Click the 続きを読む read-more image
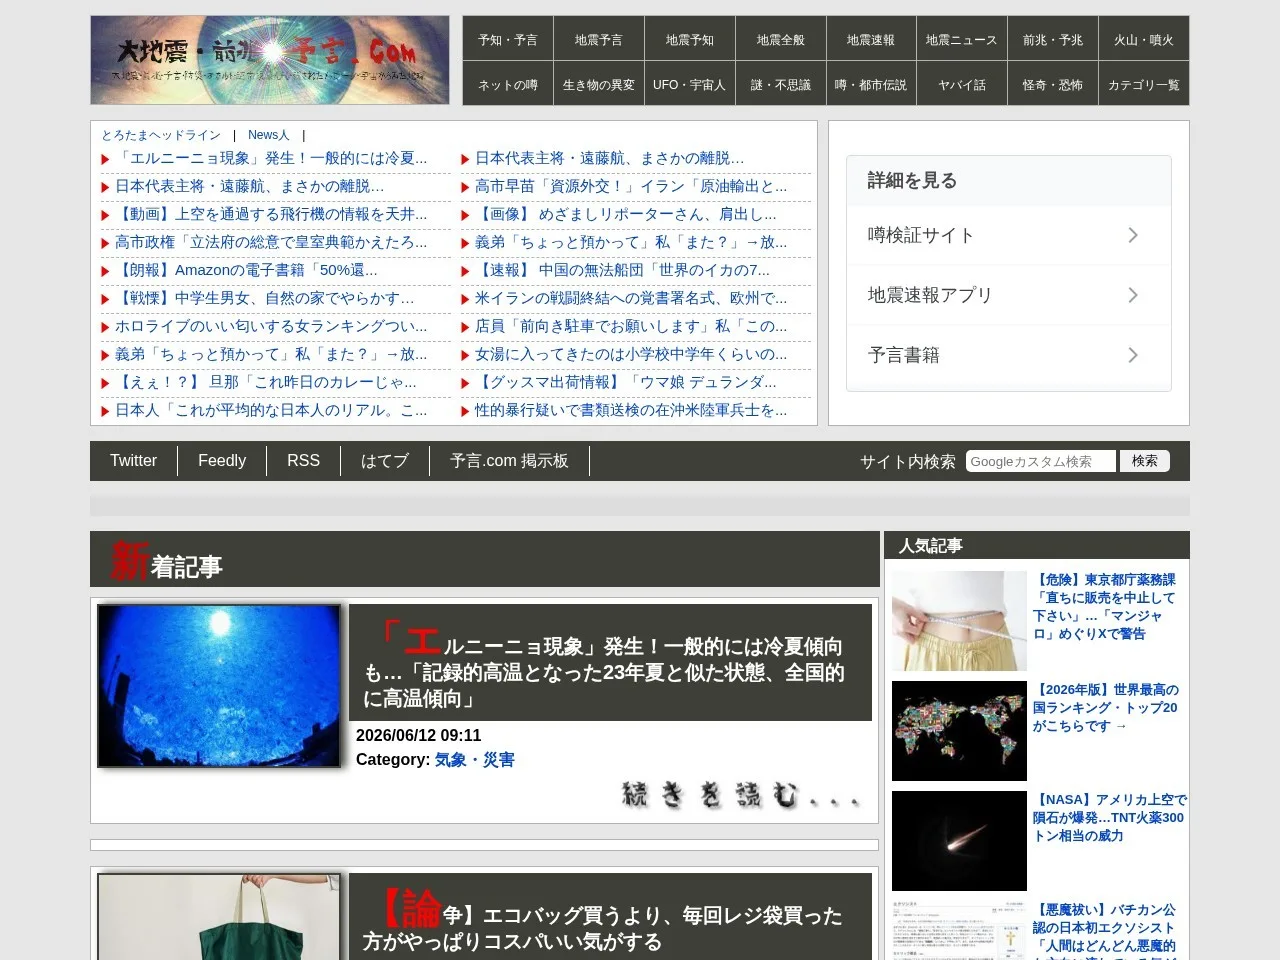Screen dimensions: 1280x960 click(x=740, y=795)
